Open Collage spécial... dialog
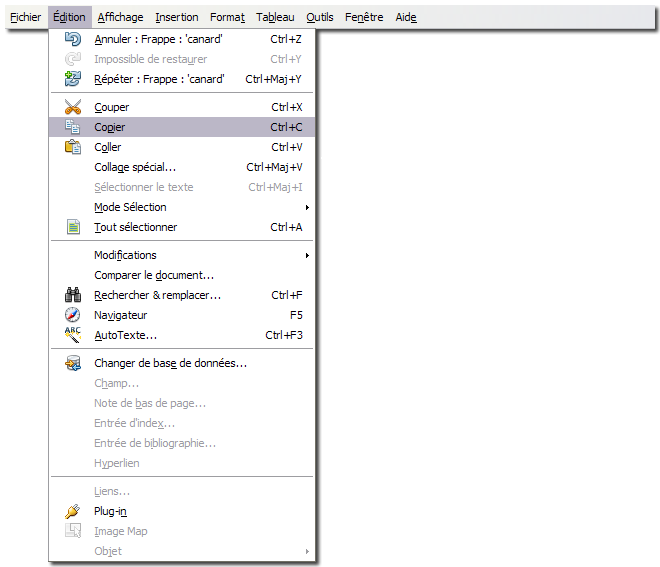Image resolution: width=660 pixels, height=567 pixels. 182,167
